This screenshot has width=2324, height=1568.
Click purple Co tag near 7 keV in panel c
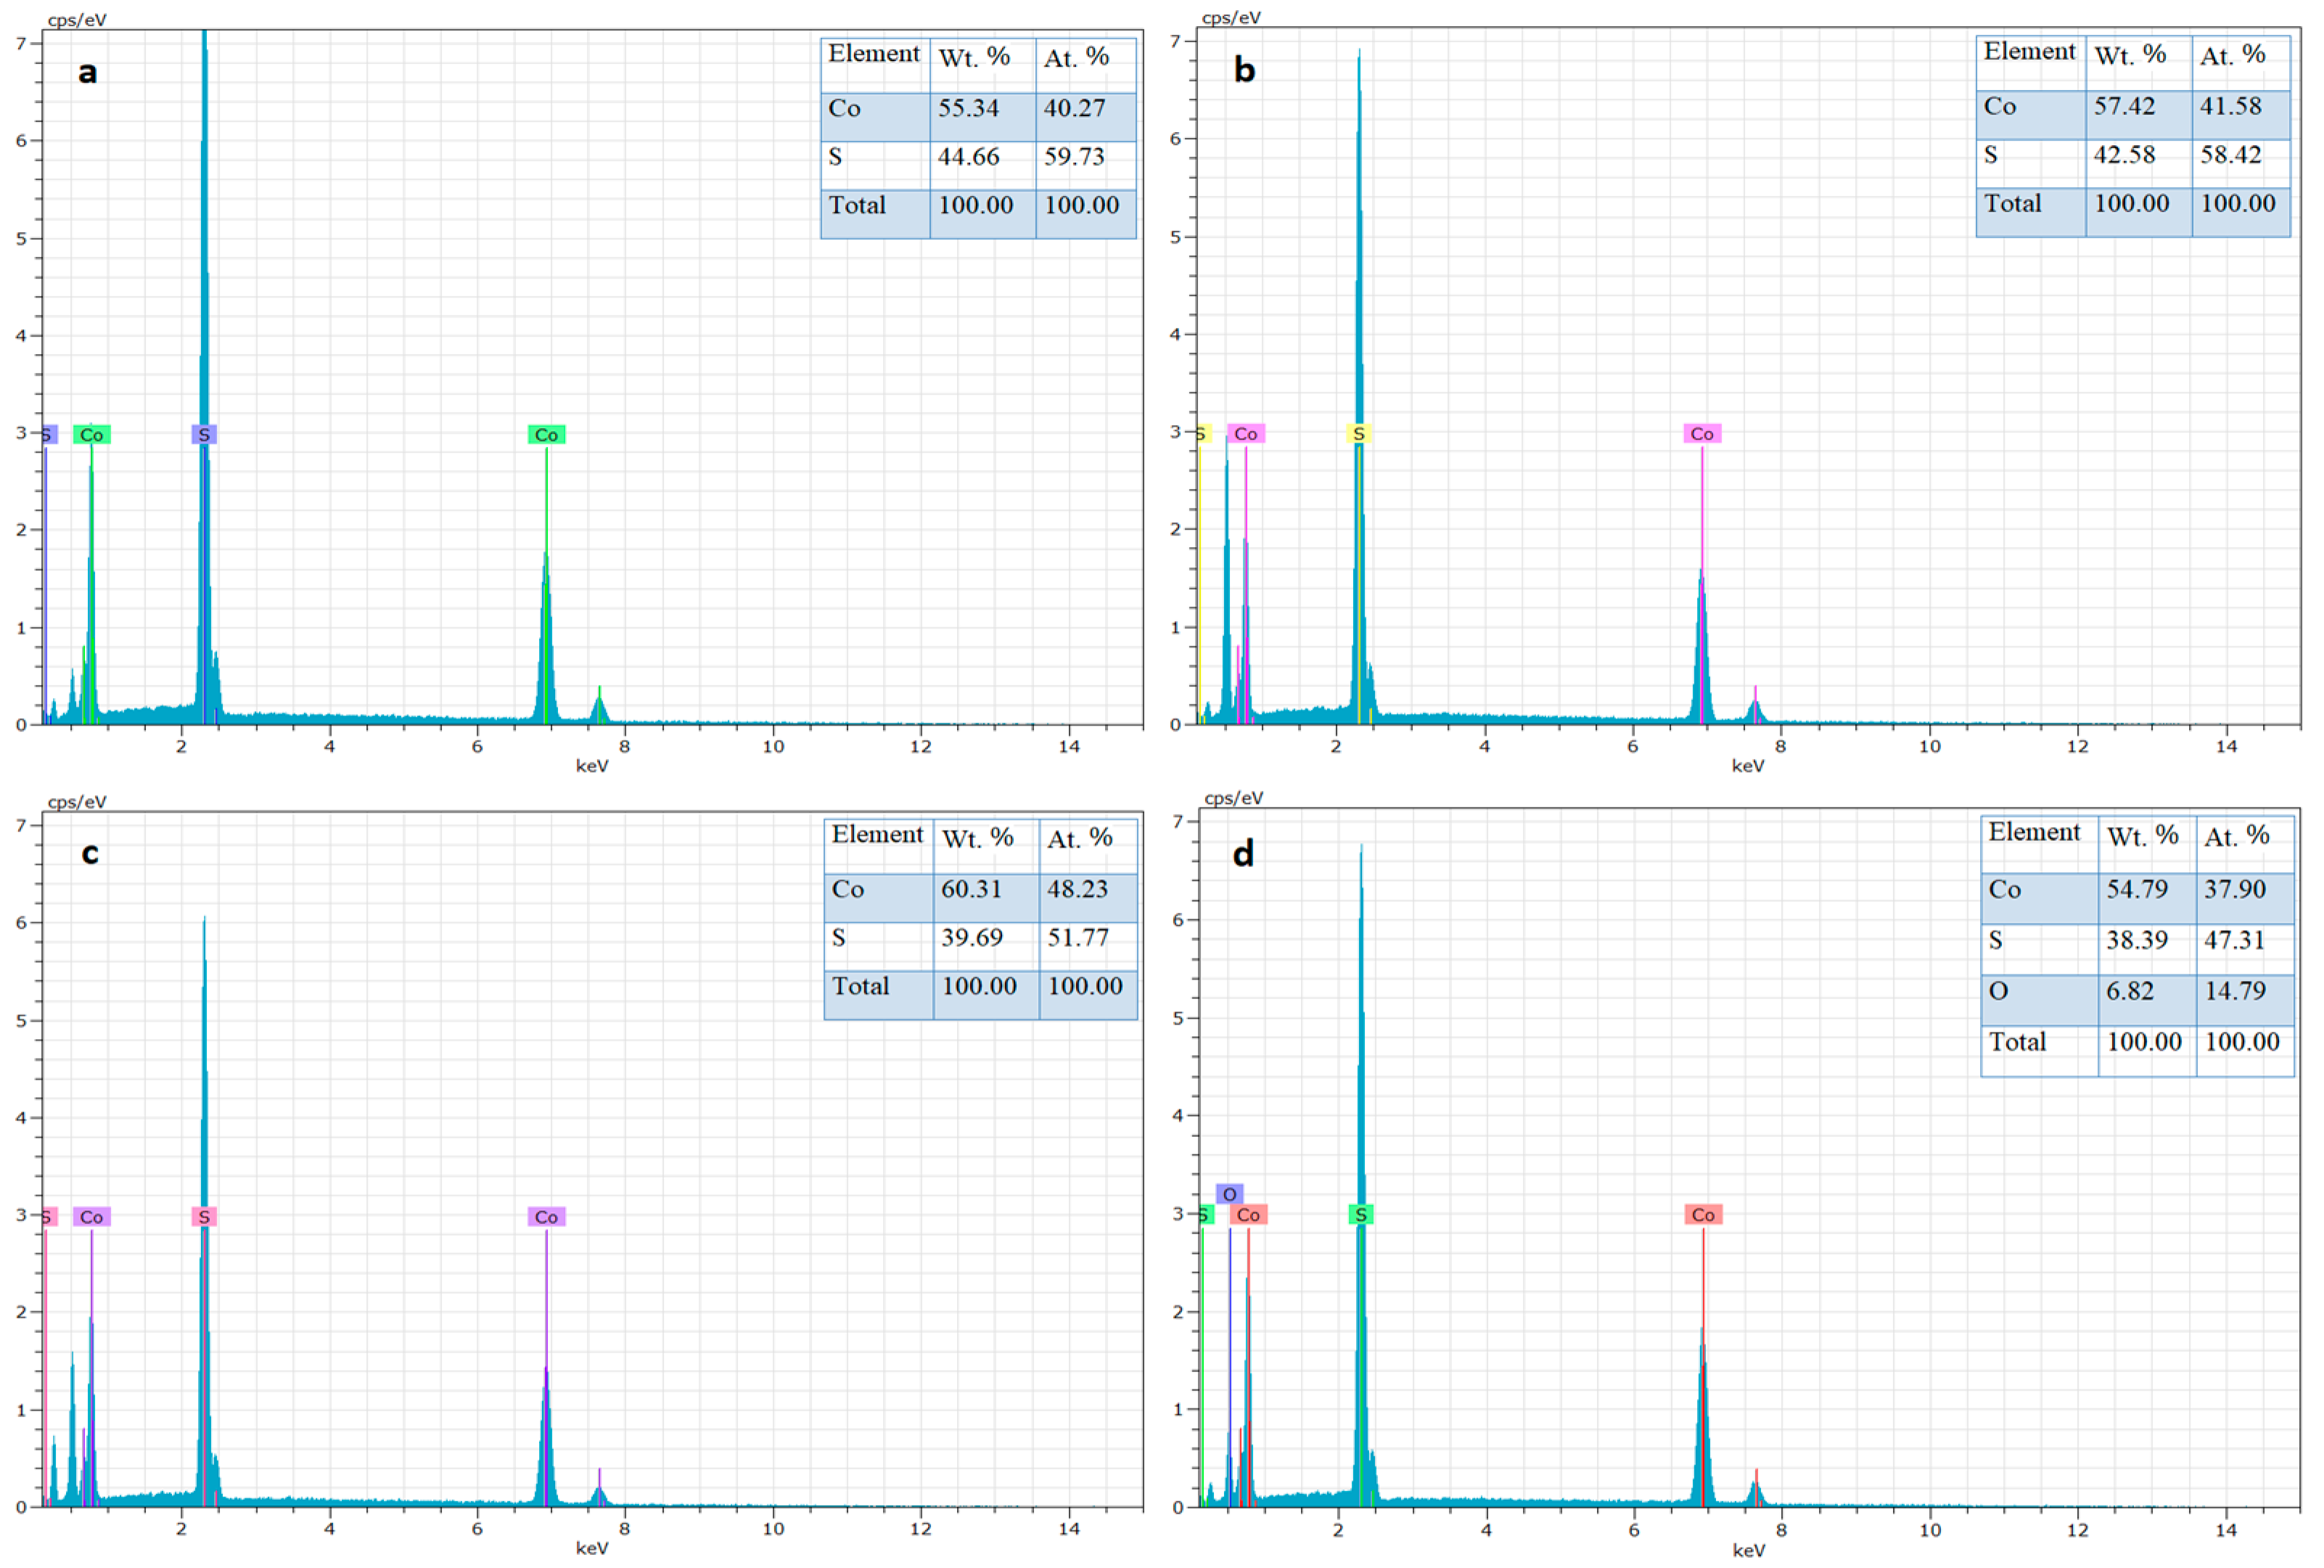coord(546,1216)
